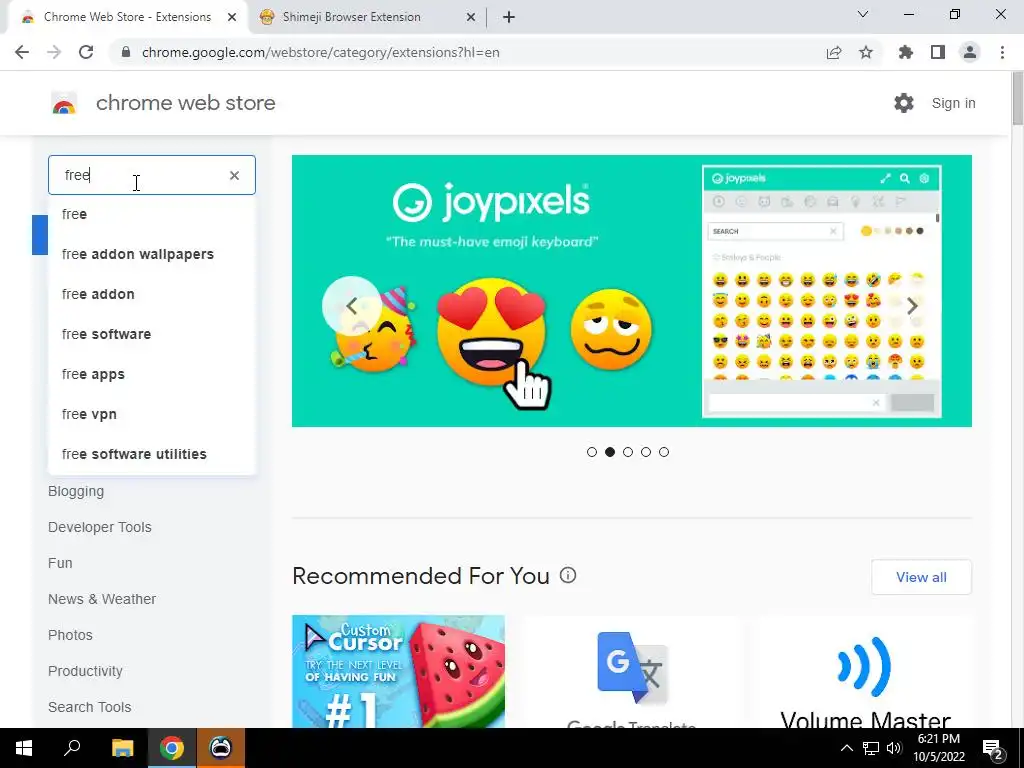This screenshot has height=768, width=1024.
Task: Clear the search box with X
Action: (x=234, y=175)
